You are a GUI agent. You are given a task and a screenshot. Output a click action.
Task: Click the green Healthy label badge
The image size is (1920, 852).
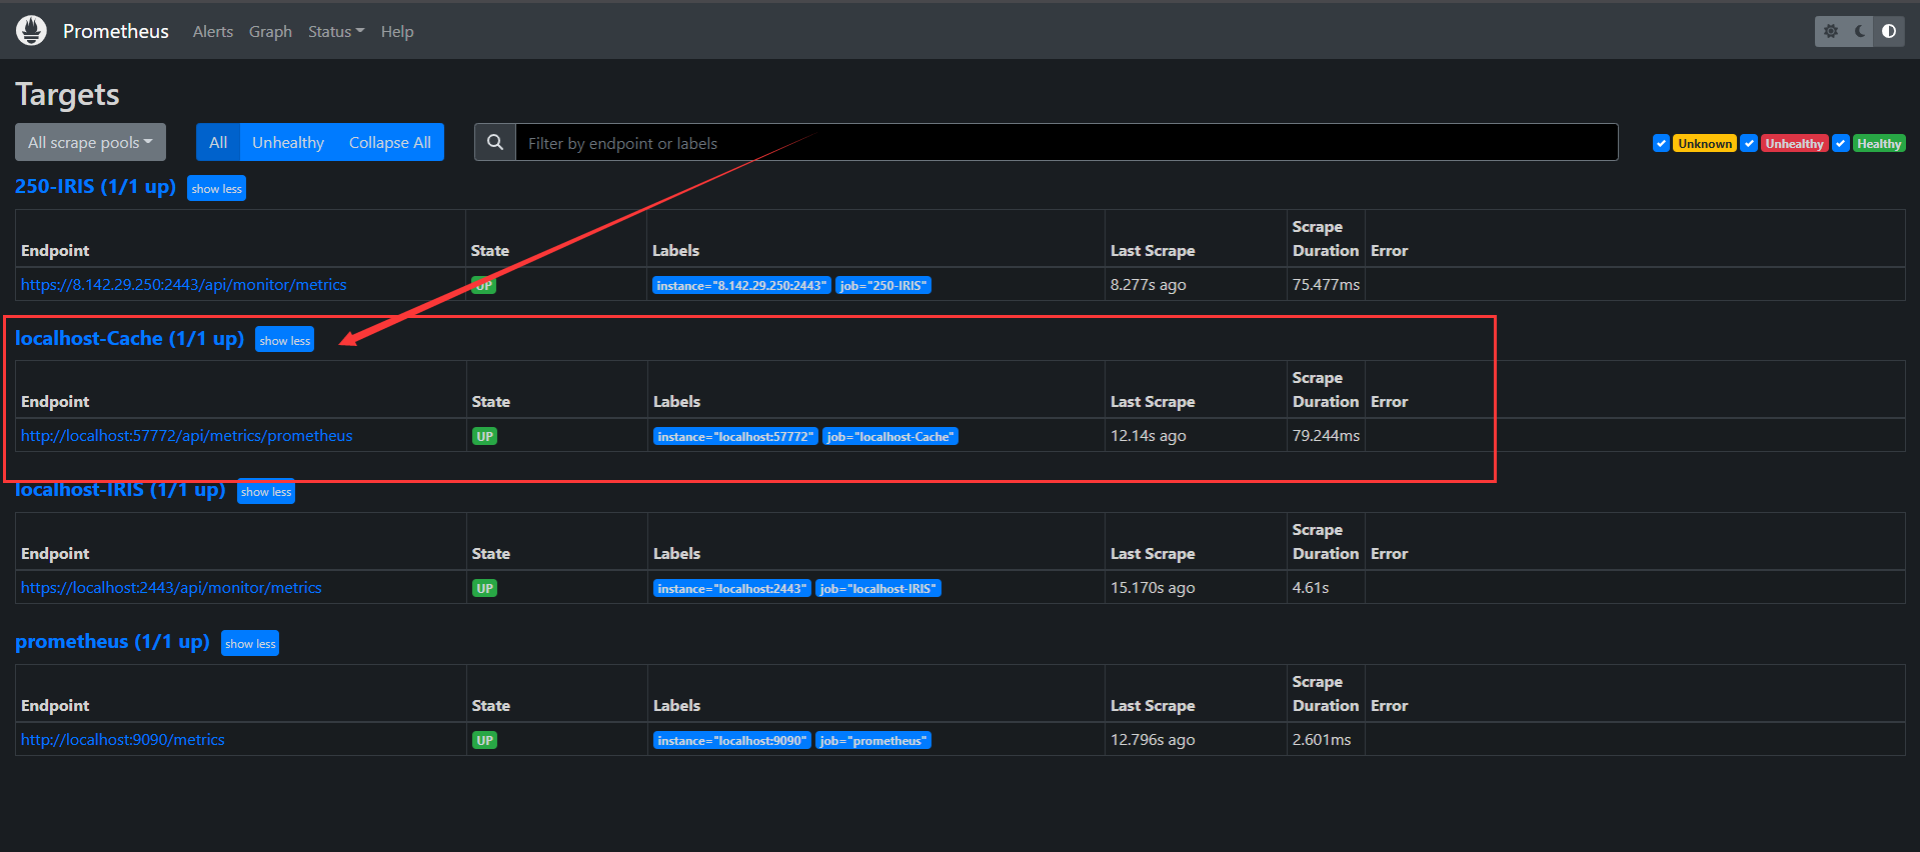[1879, 144]
